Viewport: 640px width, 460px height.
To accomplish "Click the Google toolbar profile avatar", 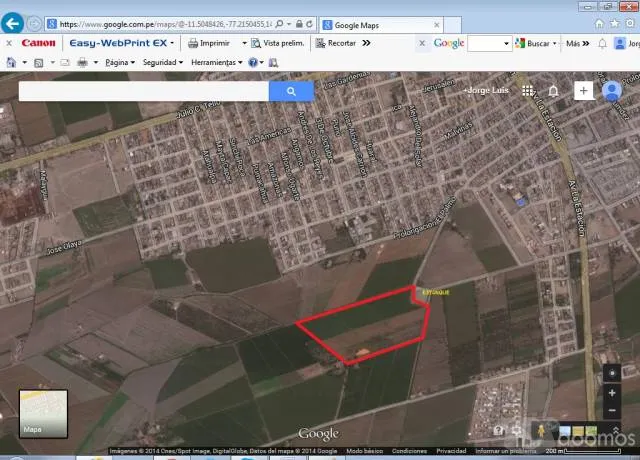I will [x=620, y=43].
